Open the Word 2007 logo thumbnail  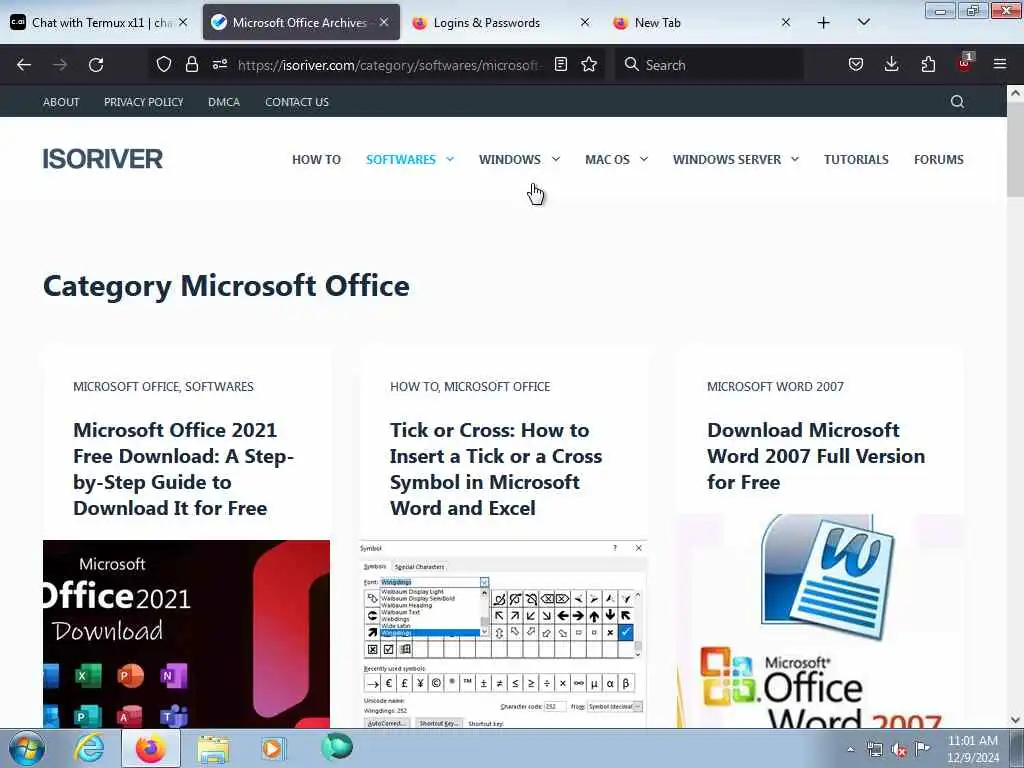click(820, 620)
